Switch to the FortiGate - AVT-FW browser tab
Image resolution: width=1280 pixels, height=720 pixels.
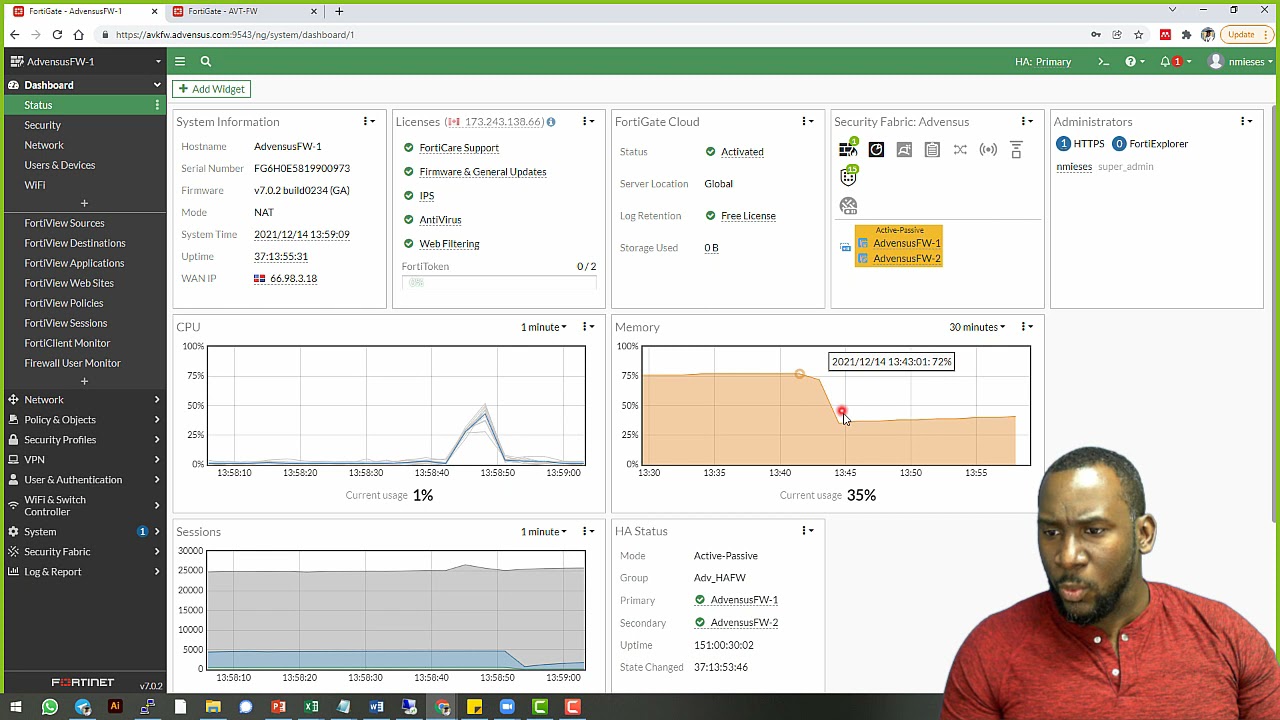[244, 11]
